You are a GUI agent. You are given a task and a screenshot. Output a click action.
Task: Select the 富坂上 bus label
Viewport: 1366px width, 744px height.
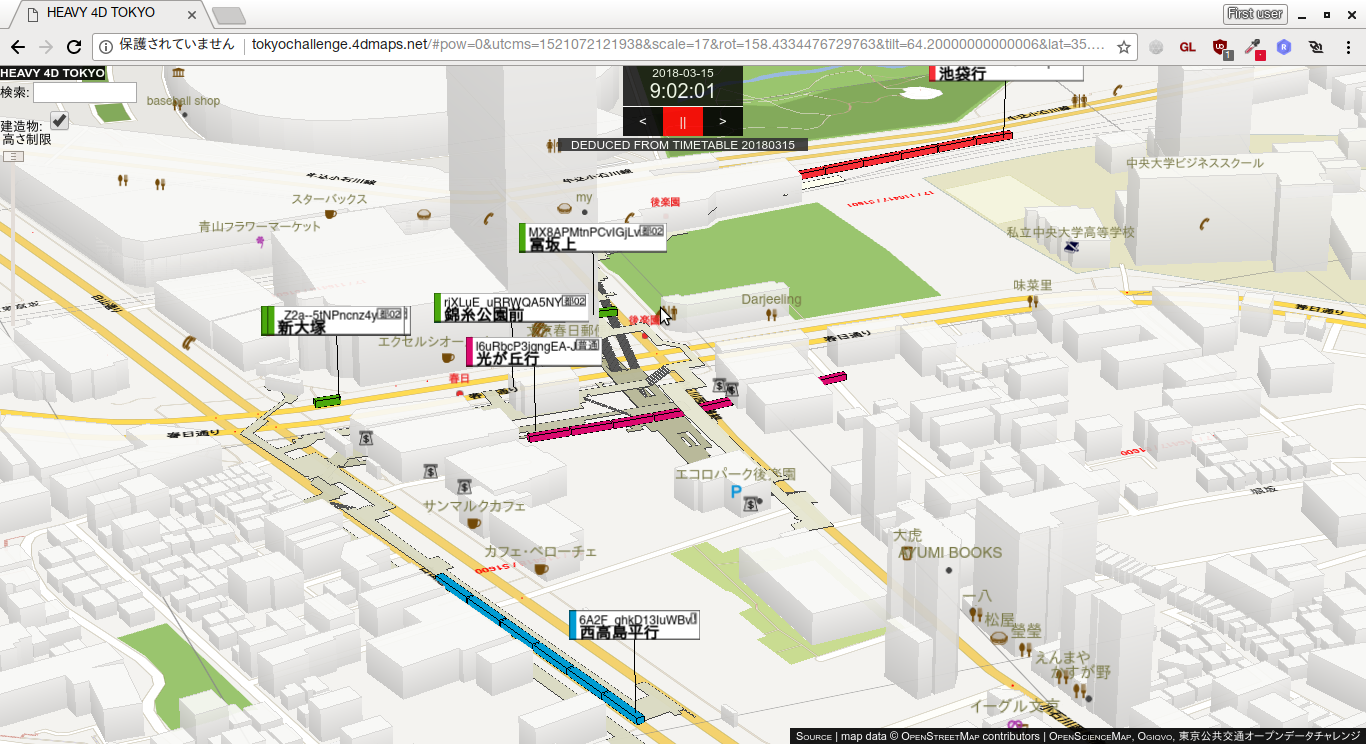[x=592, y=238]
